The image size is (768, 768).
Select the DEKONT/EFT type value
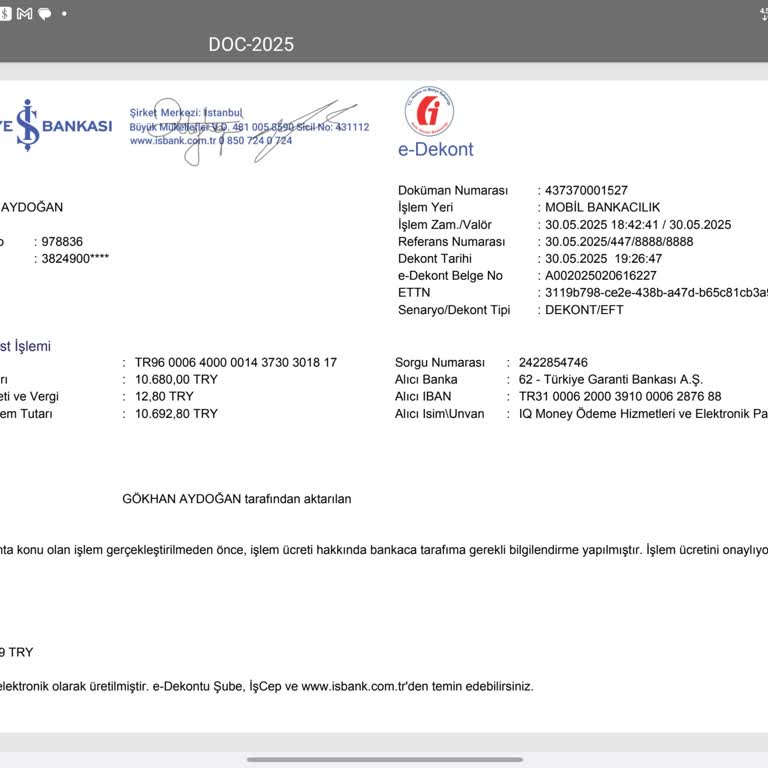[584, 310]
